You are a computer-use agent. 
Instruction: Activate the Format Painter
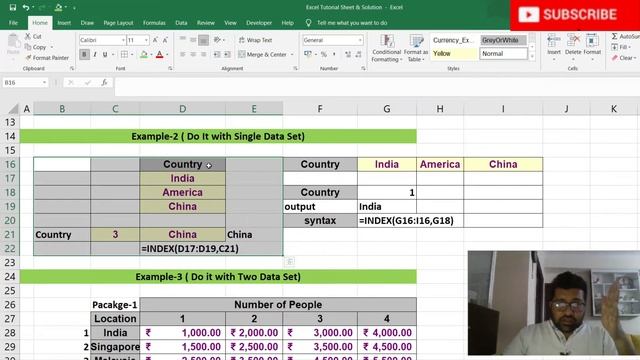click(47, 58)
